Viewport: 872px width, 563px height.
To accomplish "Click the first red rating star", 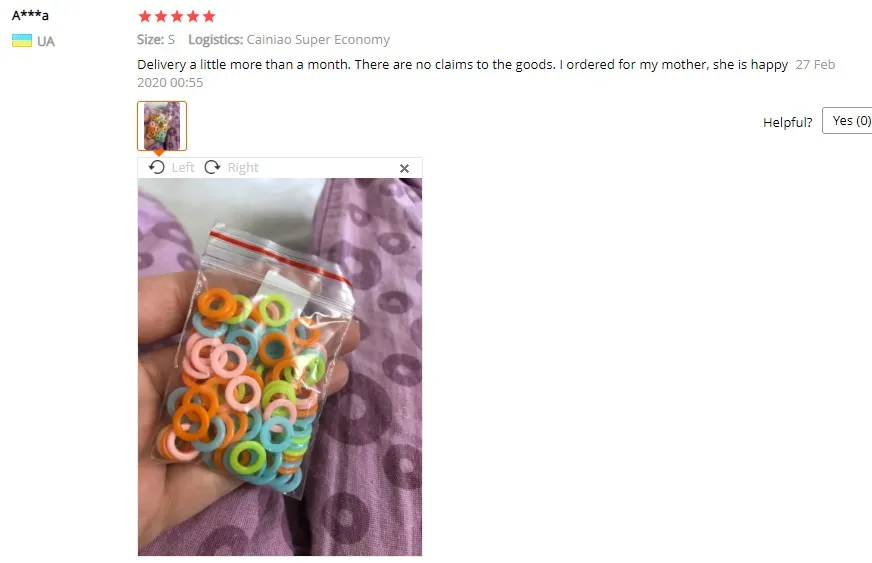I will click(x=145, y=16).
